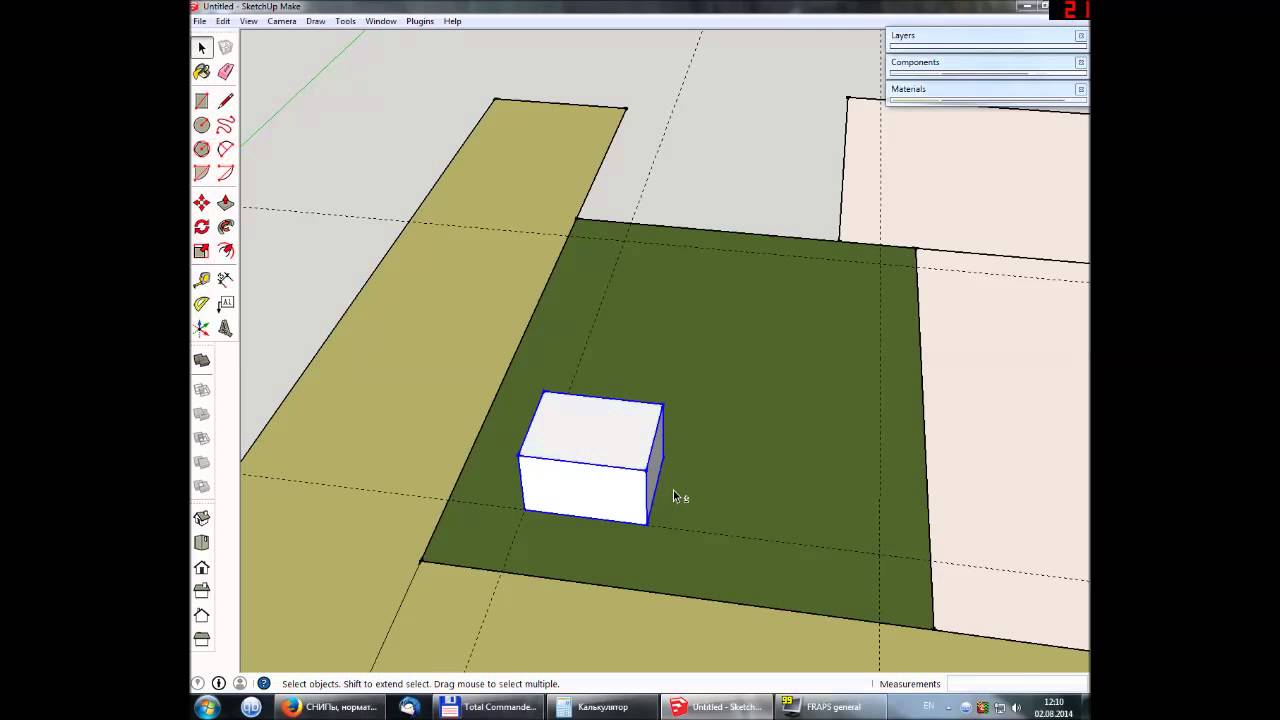This screenshot has height=720, width=1280.
Task: Select the pink Eraser tool
Action: coord(226,72)
